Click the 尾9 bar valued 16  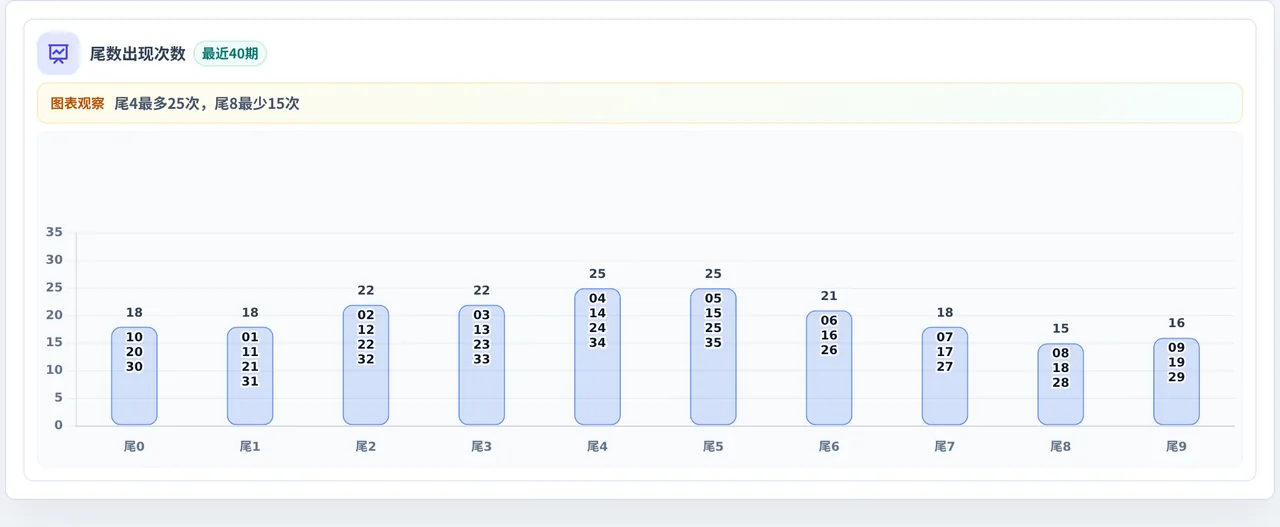1176,381
